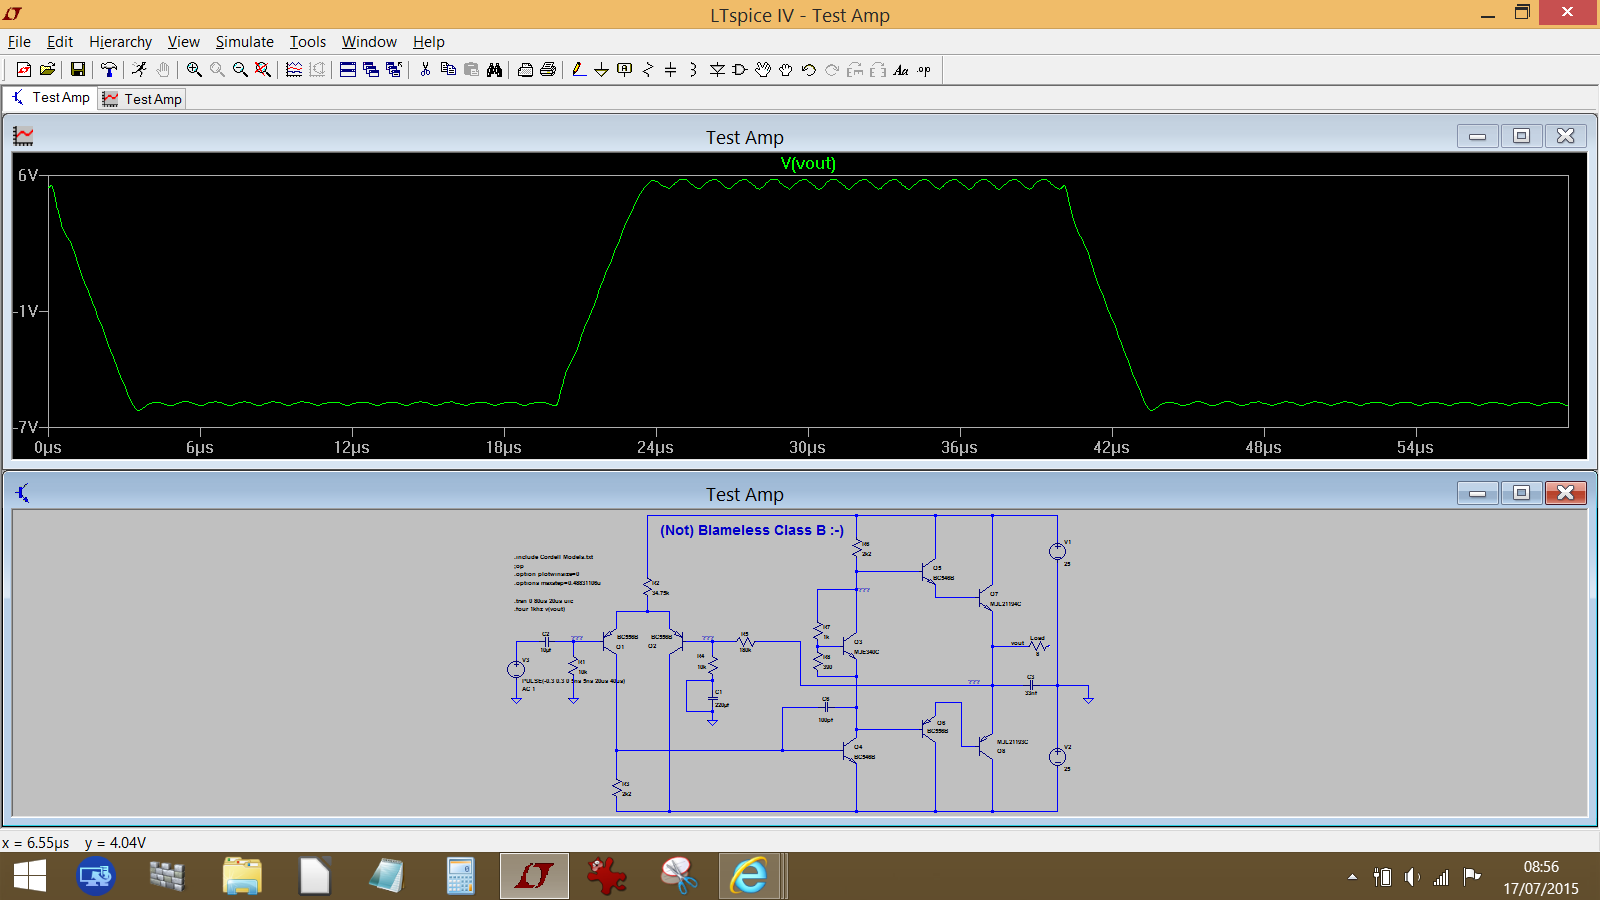Image resolution: width=1600 pixels, height=900 pixels.
Task: Open the Tools menu
Action: [x=308, y=41]
